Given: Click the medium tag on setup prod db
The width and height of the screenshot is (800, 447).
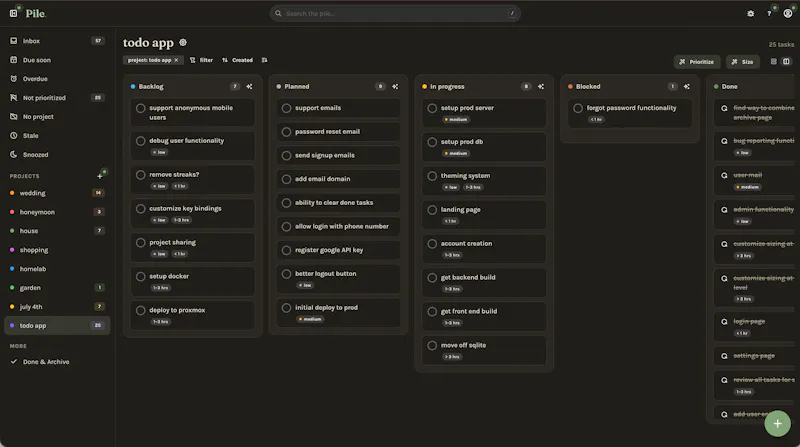Looking at the screenshot, I should click(456, 153).
